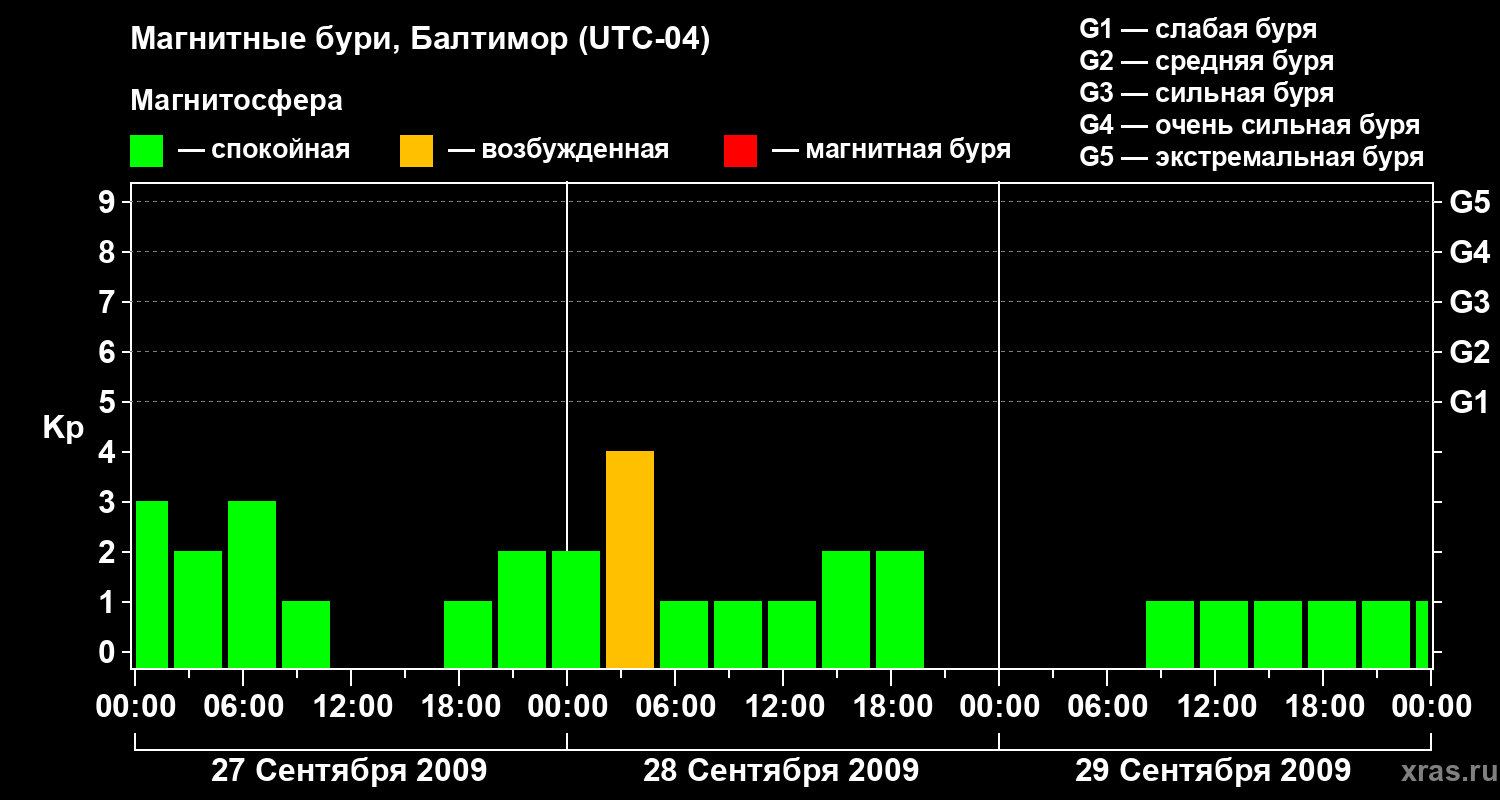Viewport: 1500px width, 800px height.
Task: Select the Kp 1 bar at 12:00 on 28 September
Action: pos(792,634)
